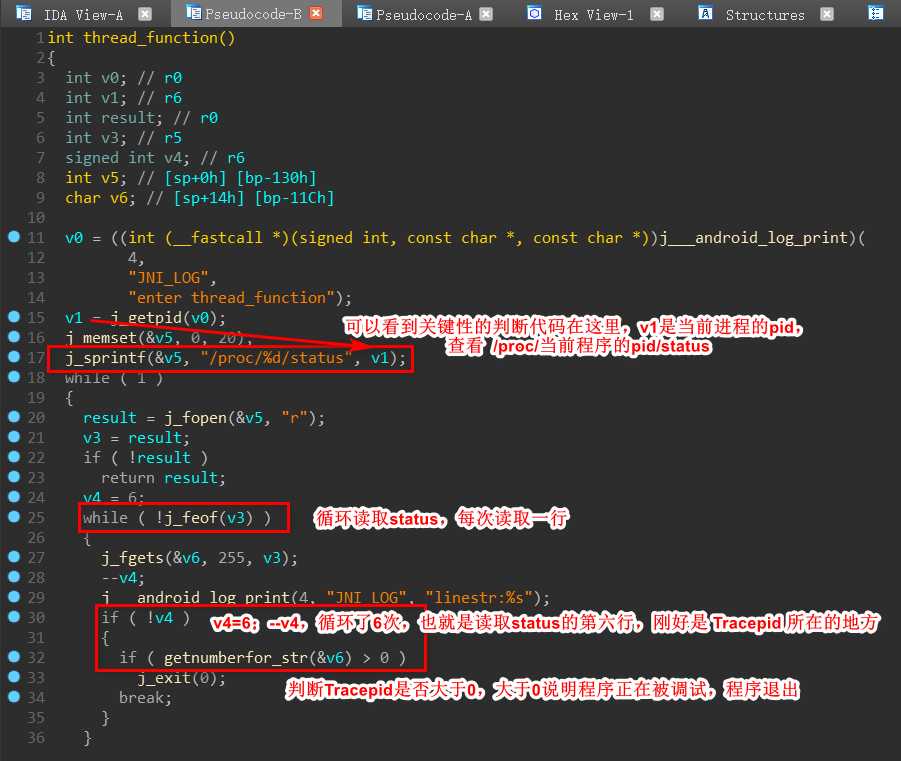The image size is (901, 761).
Task: Close the IDA View-A tab
Action: click(x=145, y=14)
